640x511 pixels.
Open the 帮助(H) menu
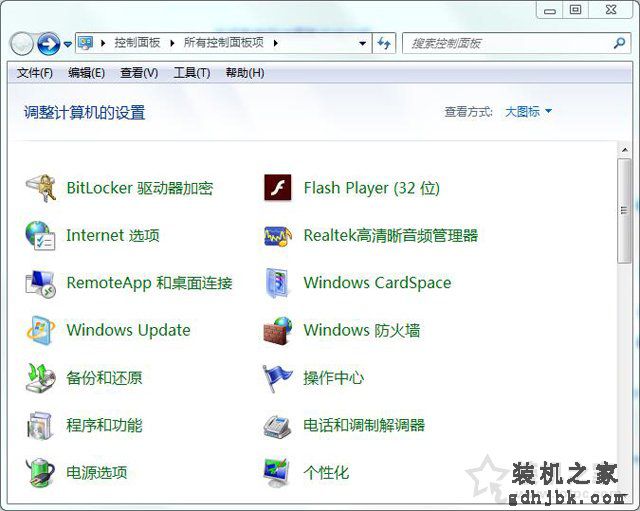point(245,73)
